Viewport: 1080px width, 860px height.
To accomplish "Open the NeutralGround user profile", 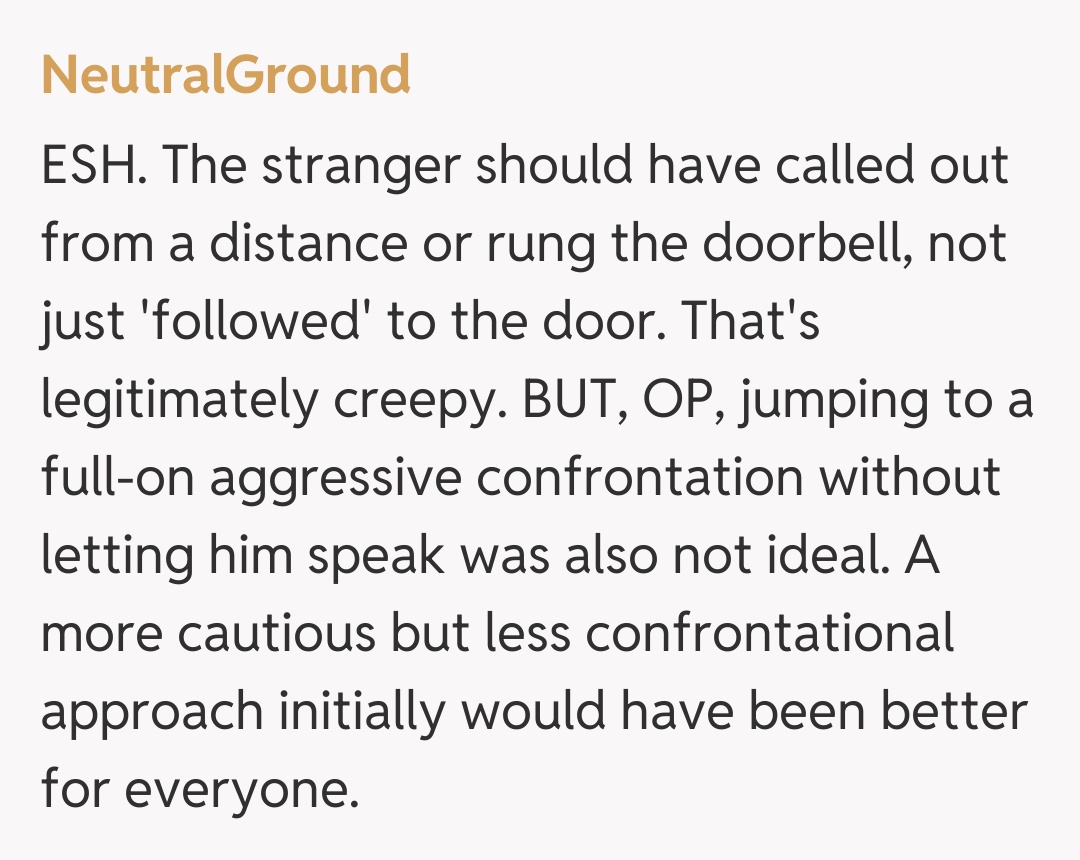I will tap(226, 75).
